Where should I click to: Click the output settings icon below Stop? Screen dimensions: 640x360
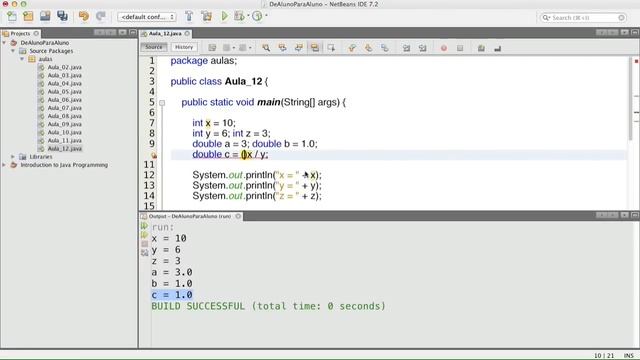pos(144,253)
